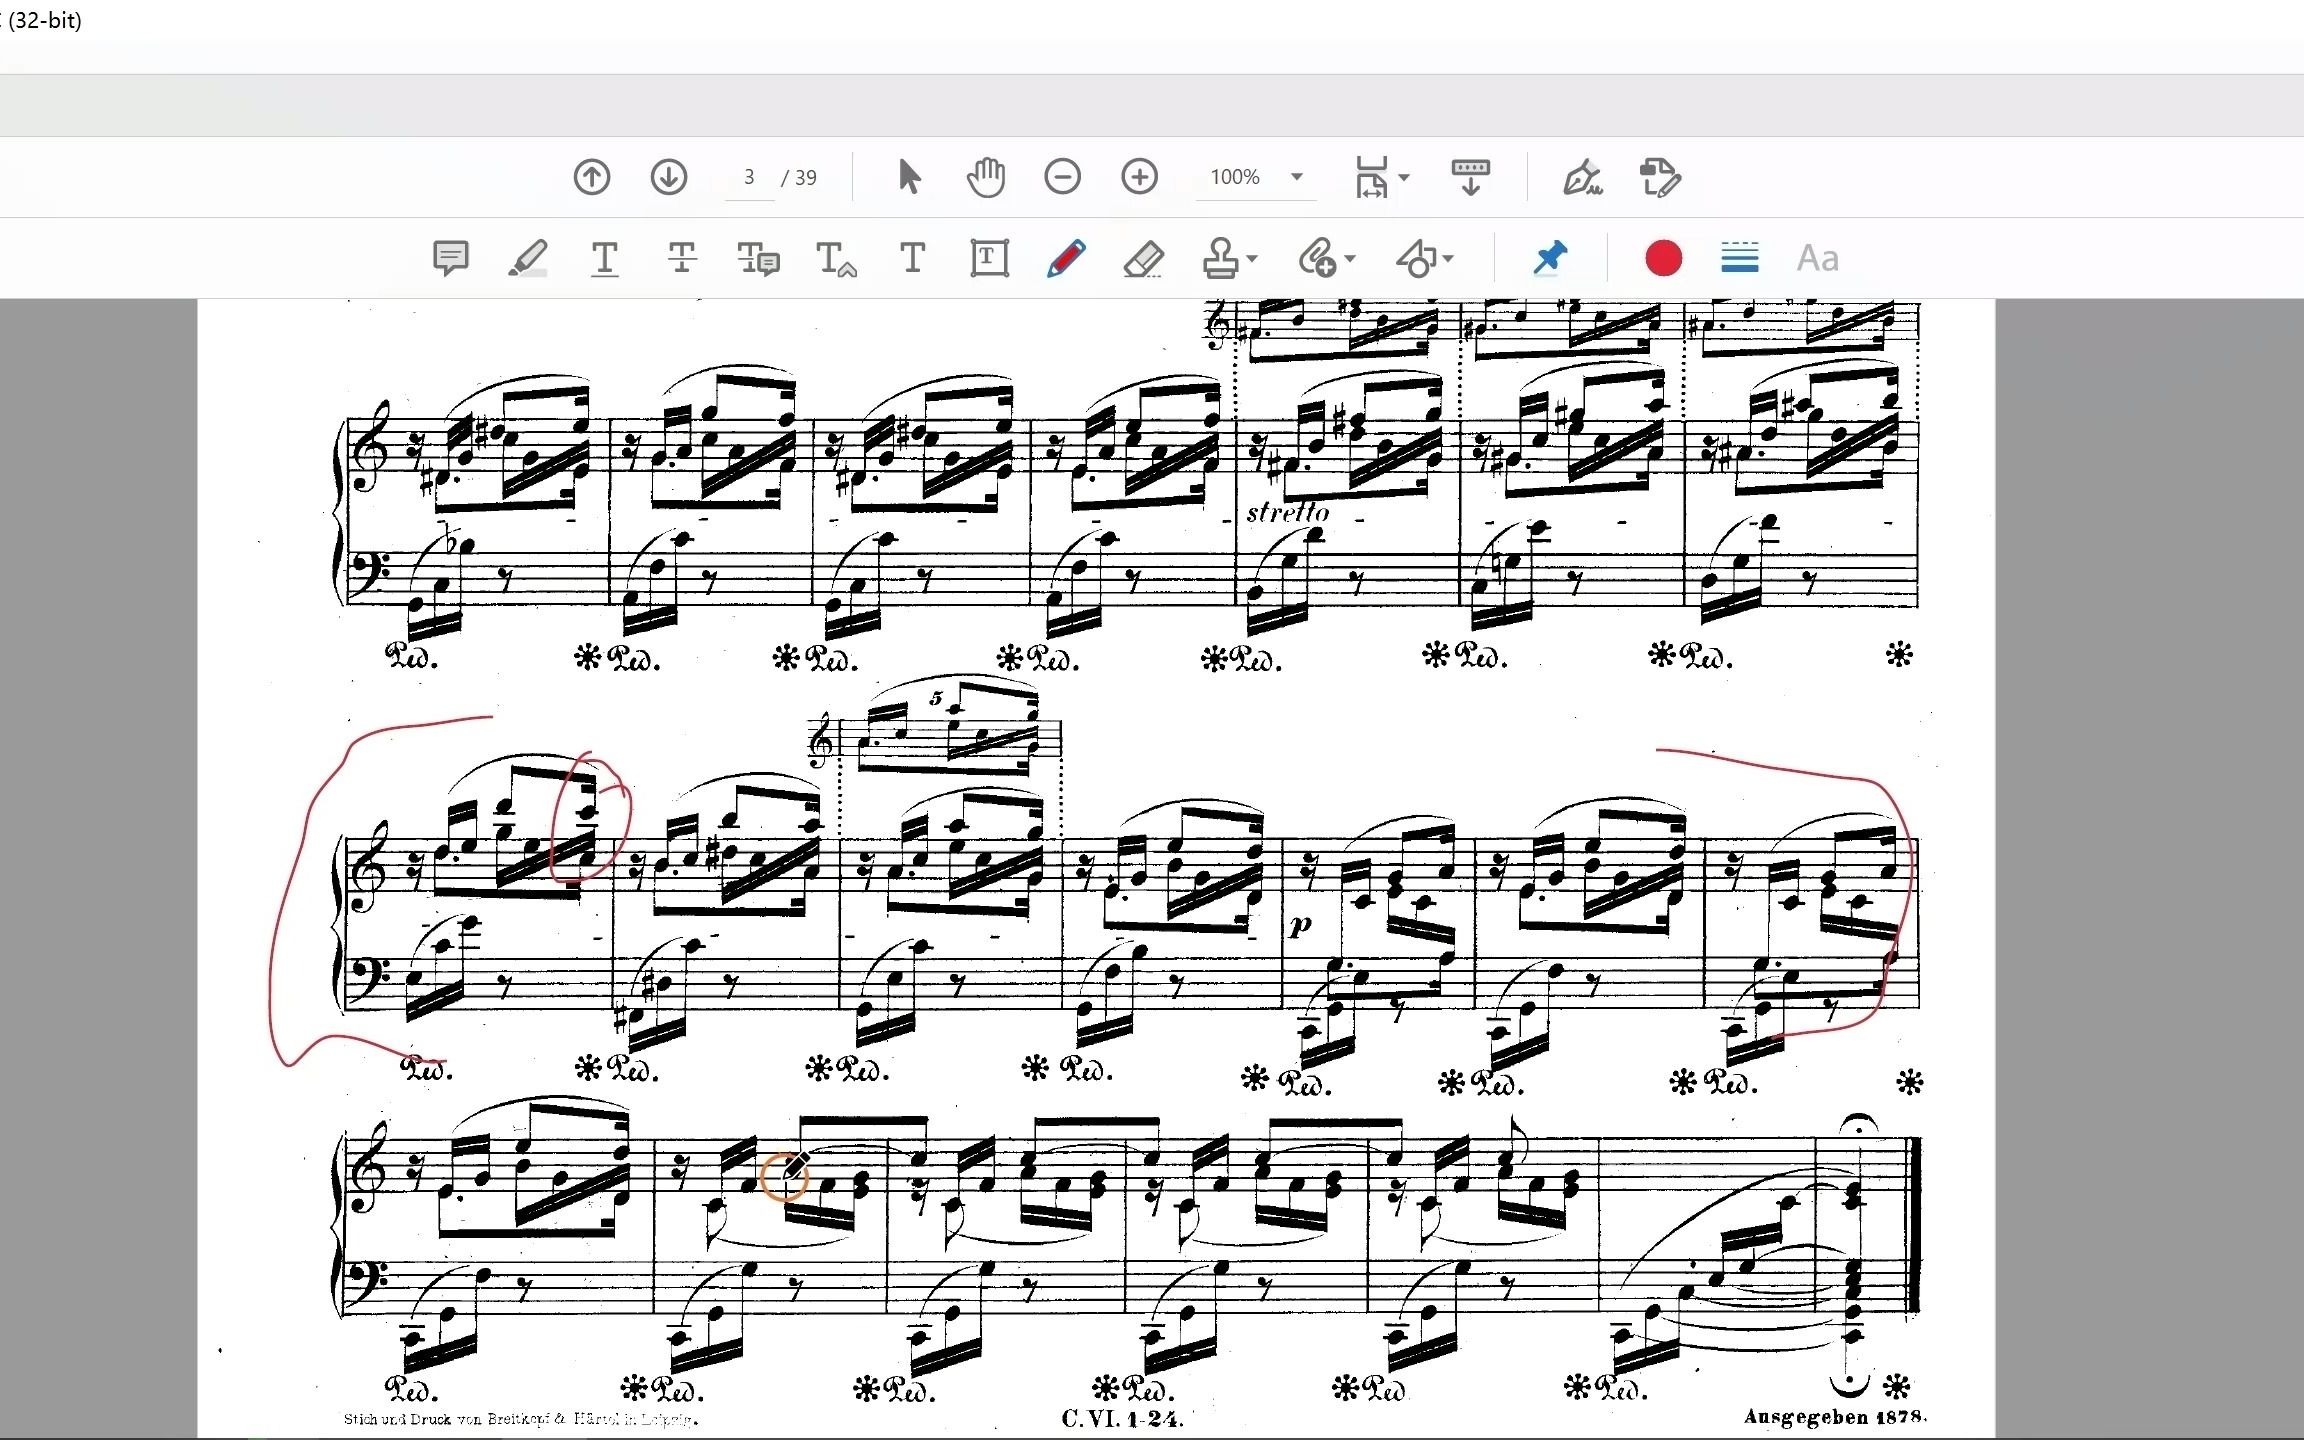This screenshot has width=2304, height=1440.
Task: Click the highlight/markup pen tool
Action: [x=527, y=259]
